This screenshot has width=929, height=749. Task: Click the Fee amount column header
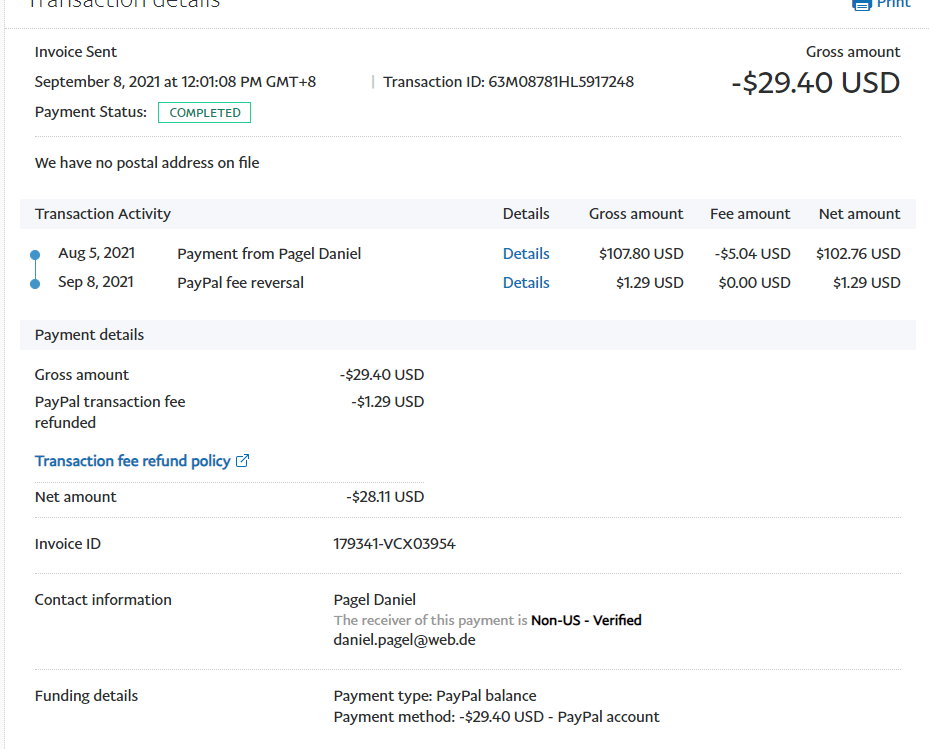point(750,214)
